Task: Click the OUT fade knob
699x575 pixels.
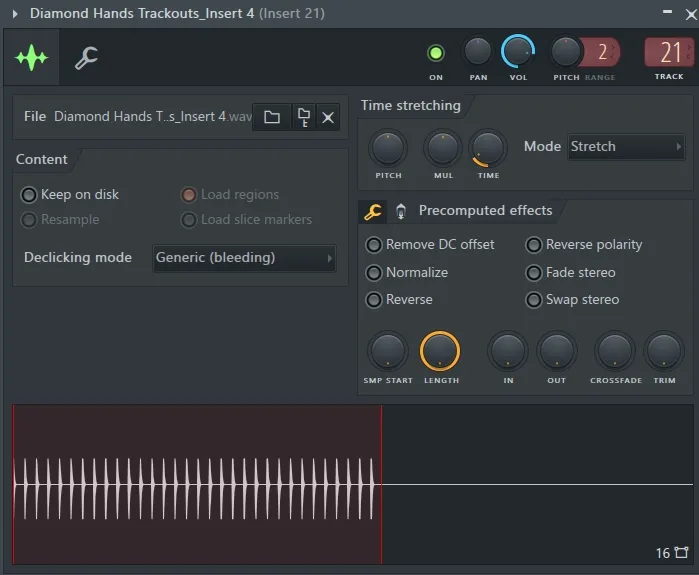Action: coord(557,351)
